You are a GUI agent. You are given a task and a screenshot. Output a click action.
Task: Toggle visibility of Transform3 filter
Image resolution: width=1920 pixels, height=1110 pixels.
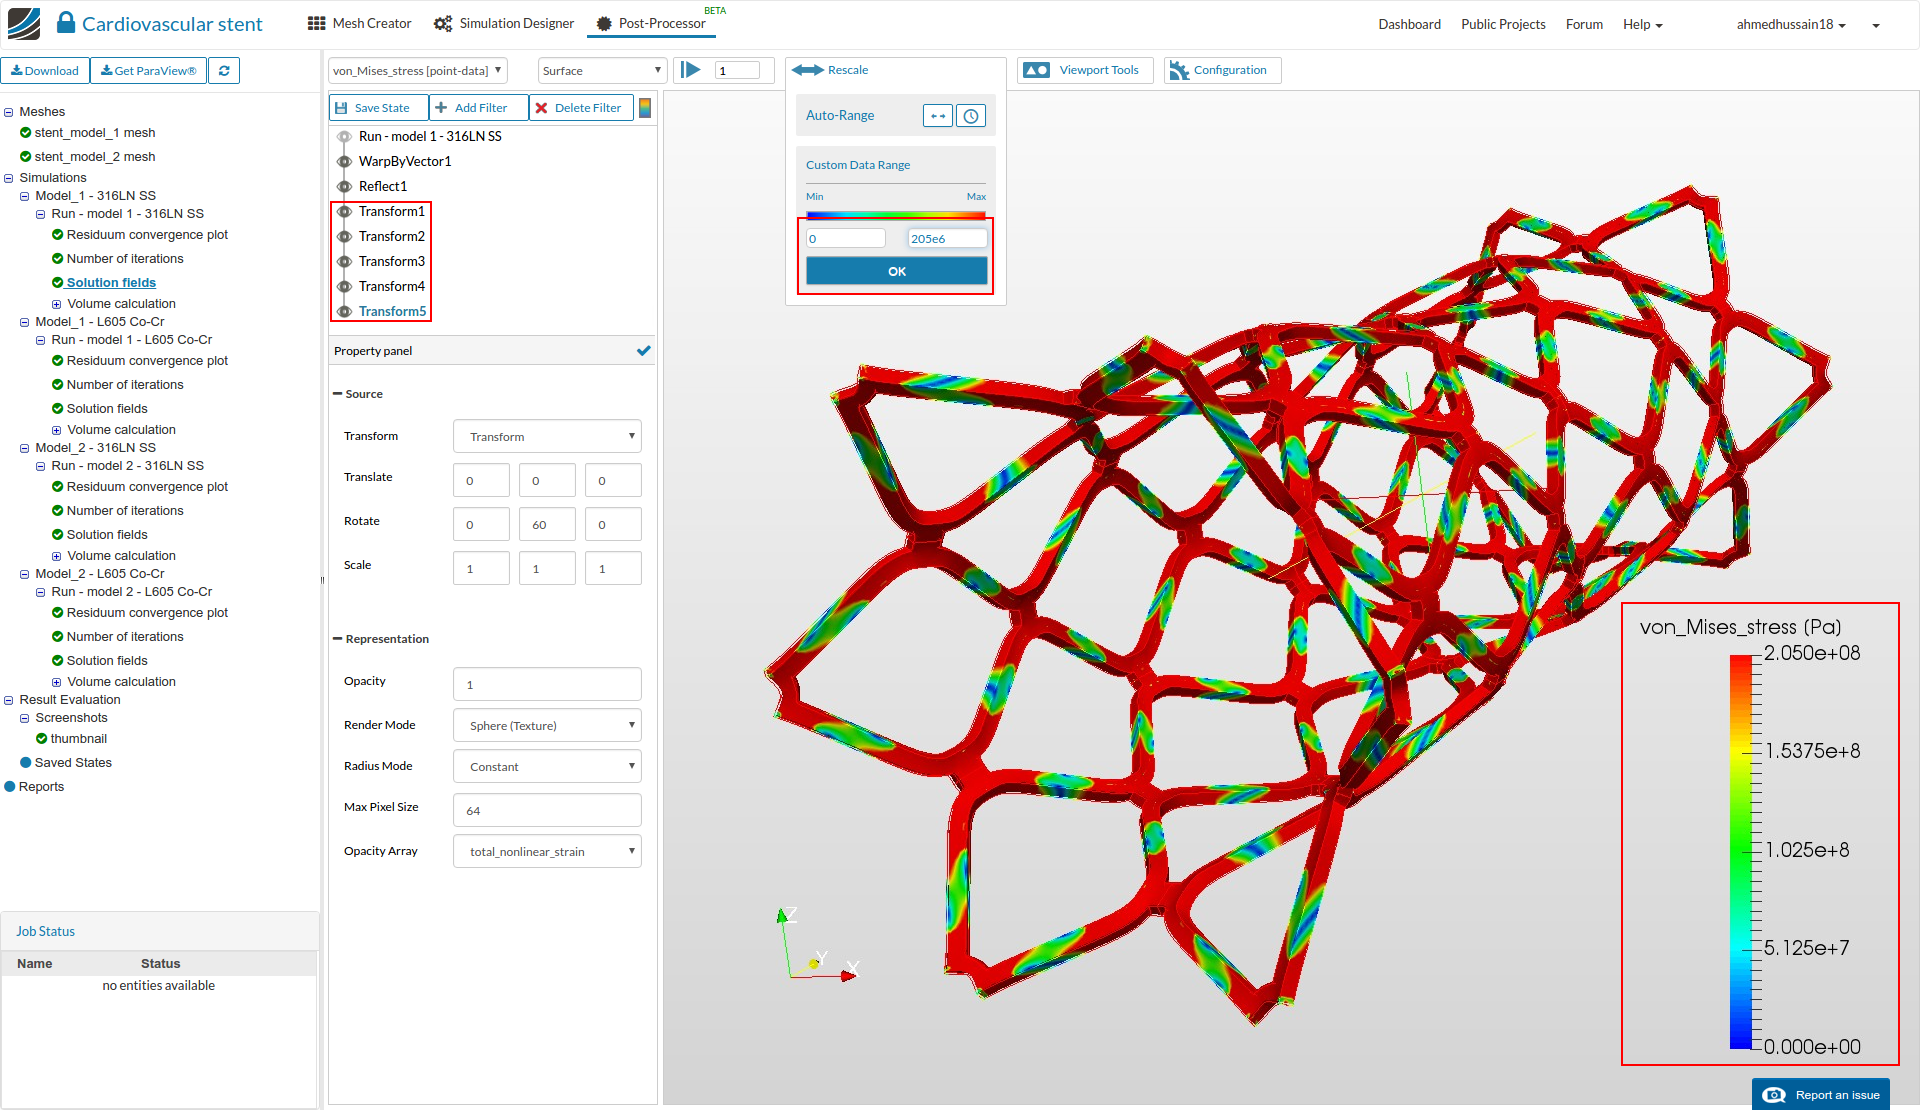[344, 261]
